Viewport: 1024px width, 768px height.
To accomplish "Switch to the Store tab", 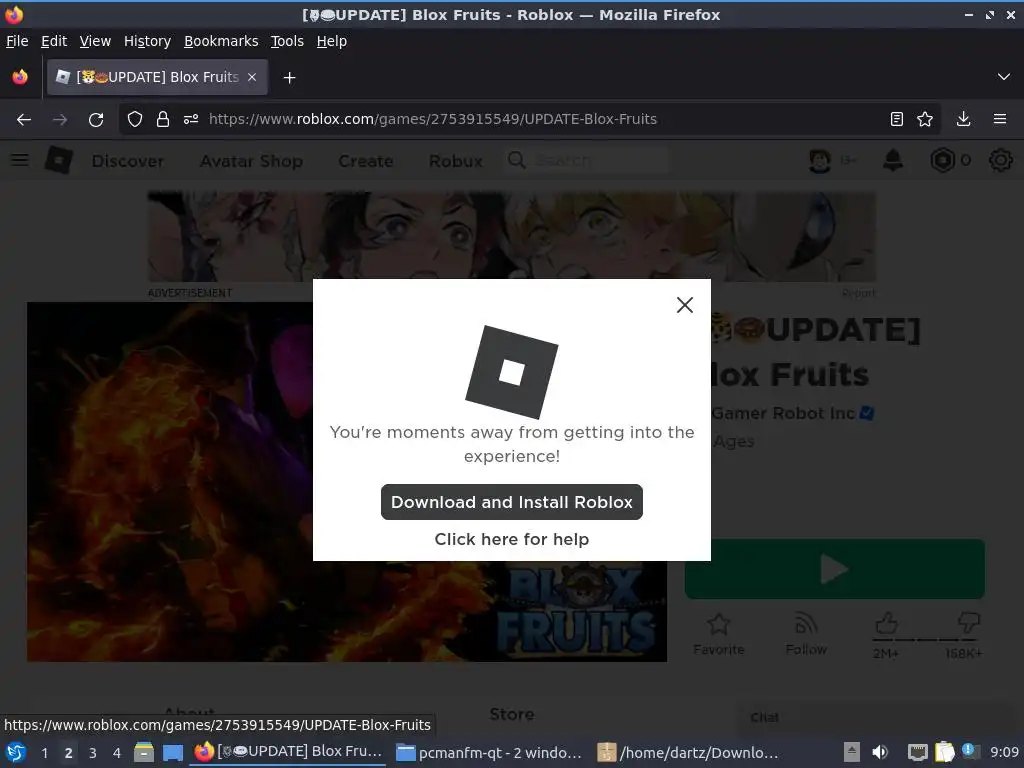I will coord(511,715).
